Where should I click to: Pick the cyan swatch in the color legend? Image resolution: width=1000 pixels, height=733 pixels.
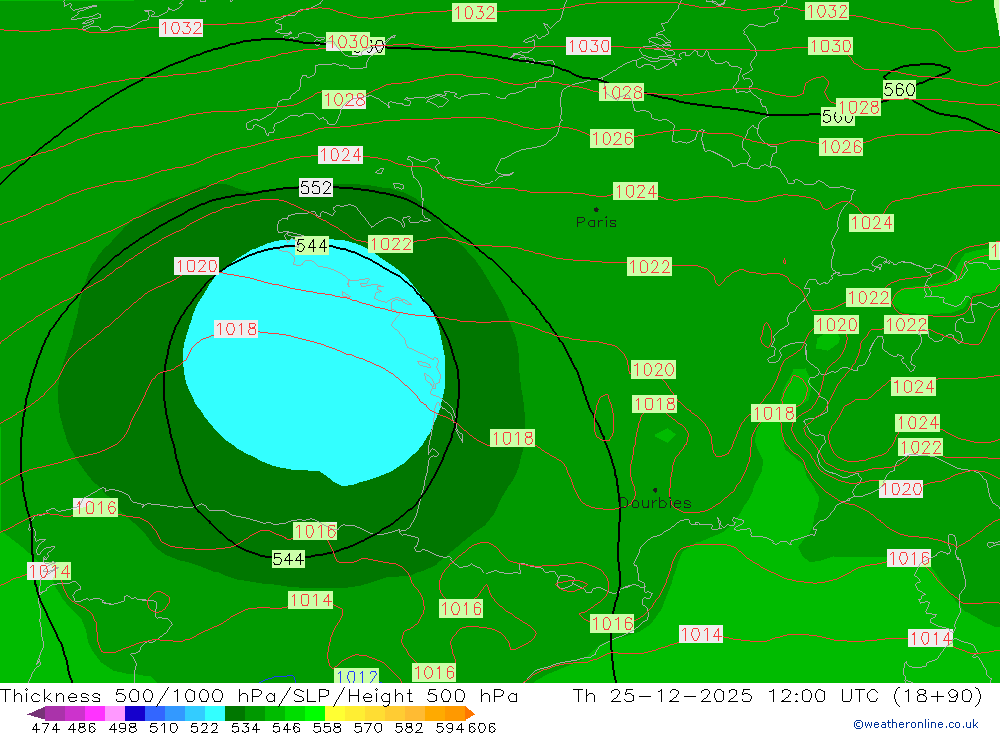coord(215,713)
